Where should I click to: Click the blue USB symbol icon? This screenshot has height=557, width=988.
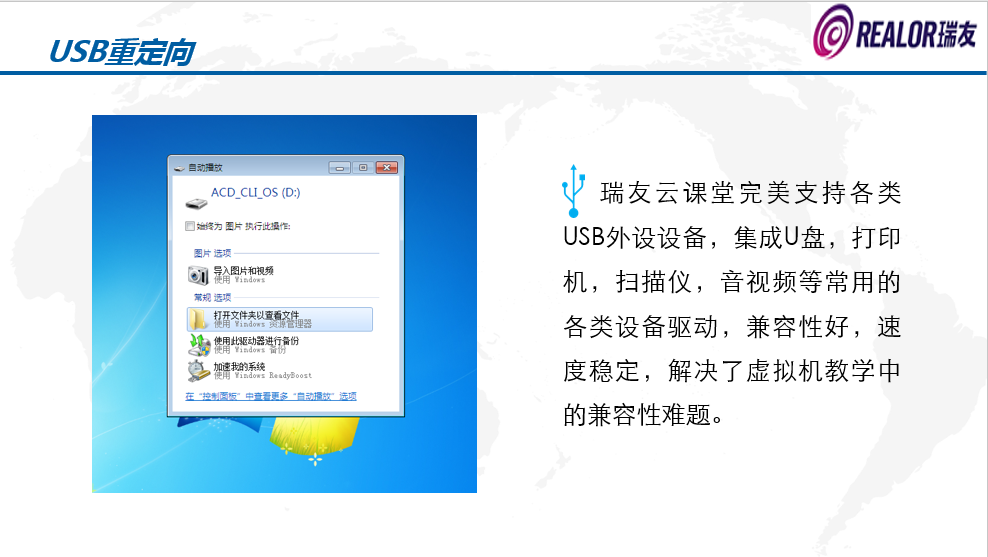coord(573,190)
